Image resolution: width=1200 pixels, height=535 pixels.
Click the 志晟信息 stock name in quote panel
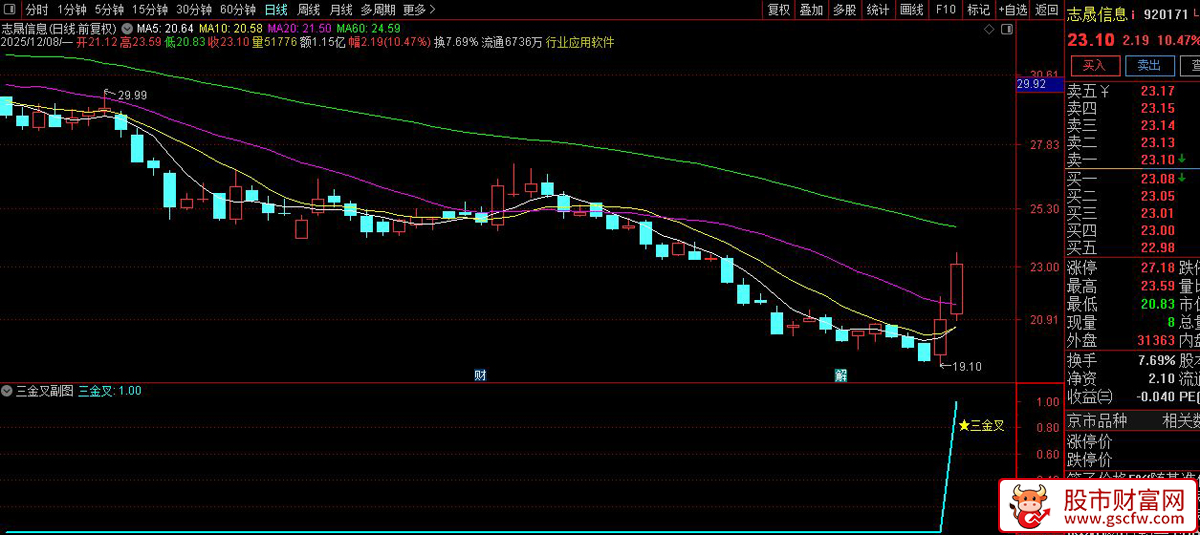point(1097,15)
